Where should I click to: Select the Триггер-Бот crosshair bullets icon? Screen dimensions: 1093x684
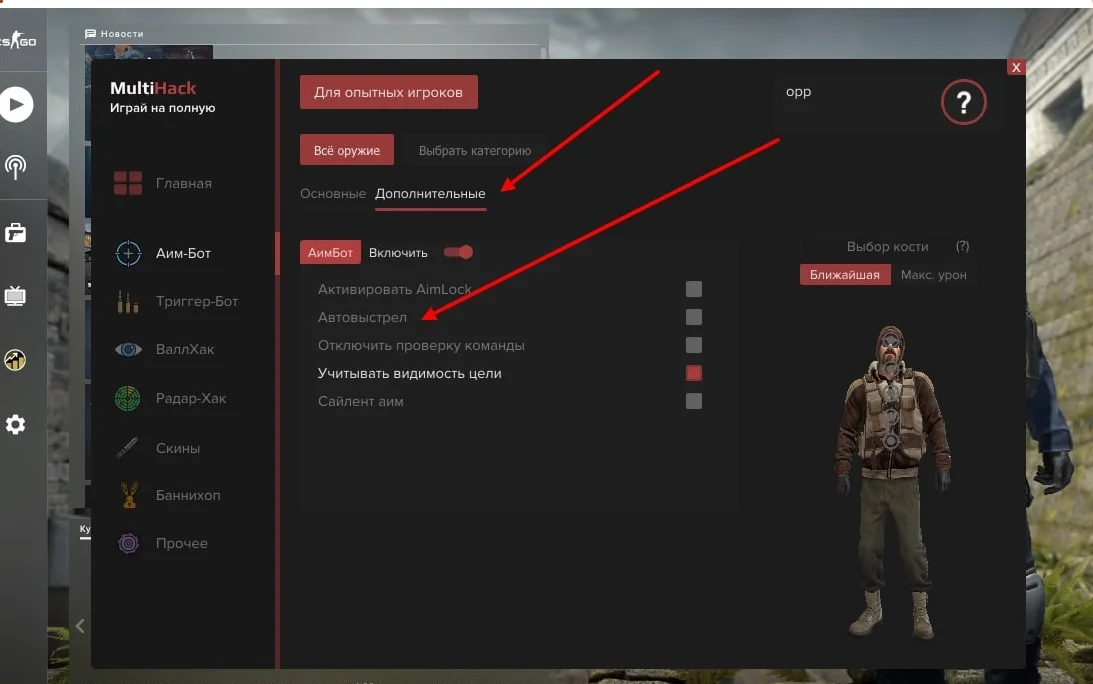click(x=128, y=301)
